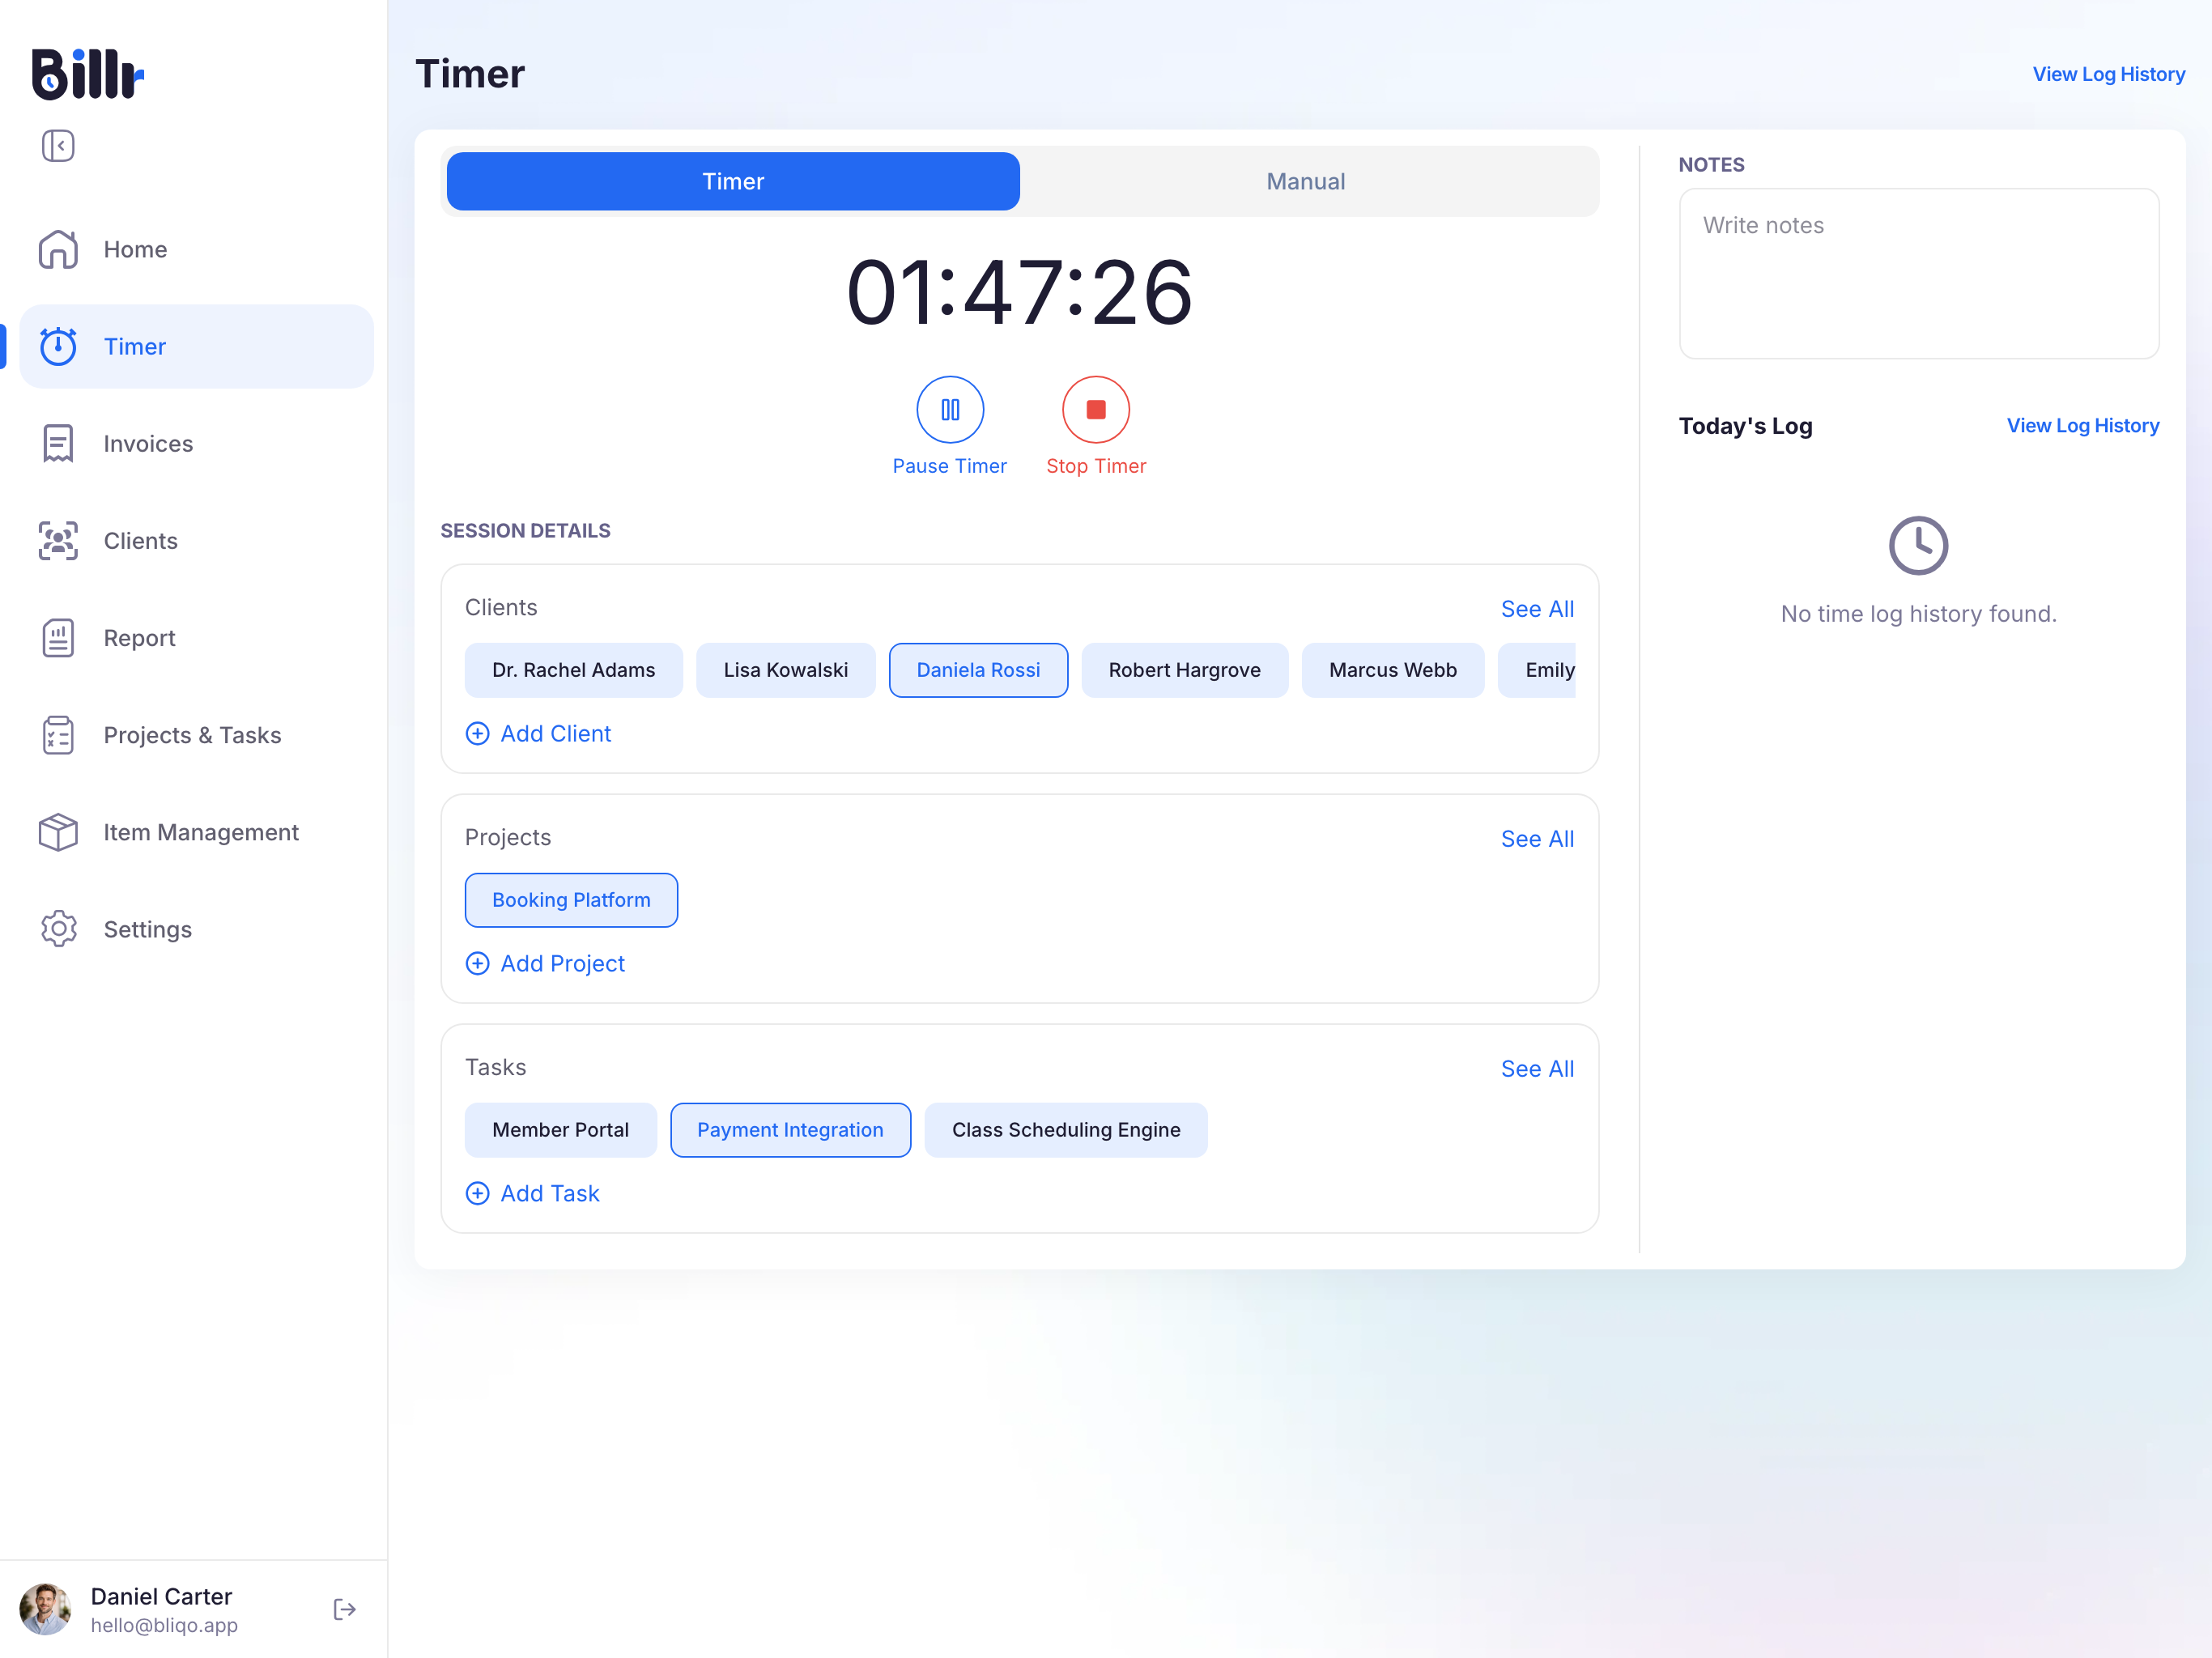Click See All in the Projects section
2212x1658 pixels.
click(x=1537, y=839)
